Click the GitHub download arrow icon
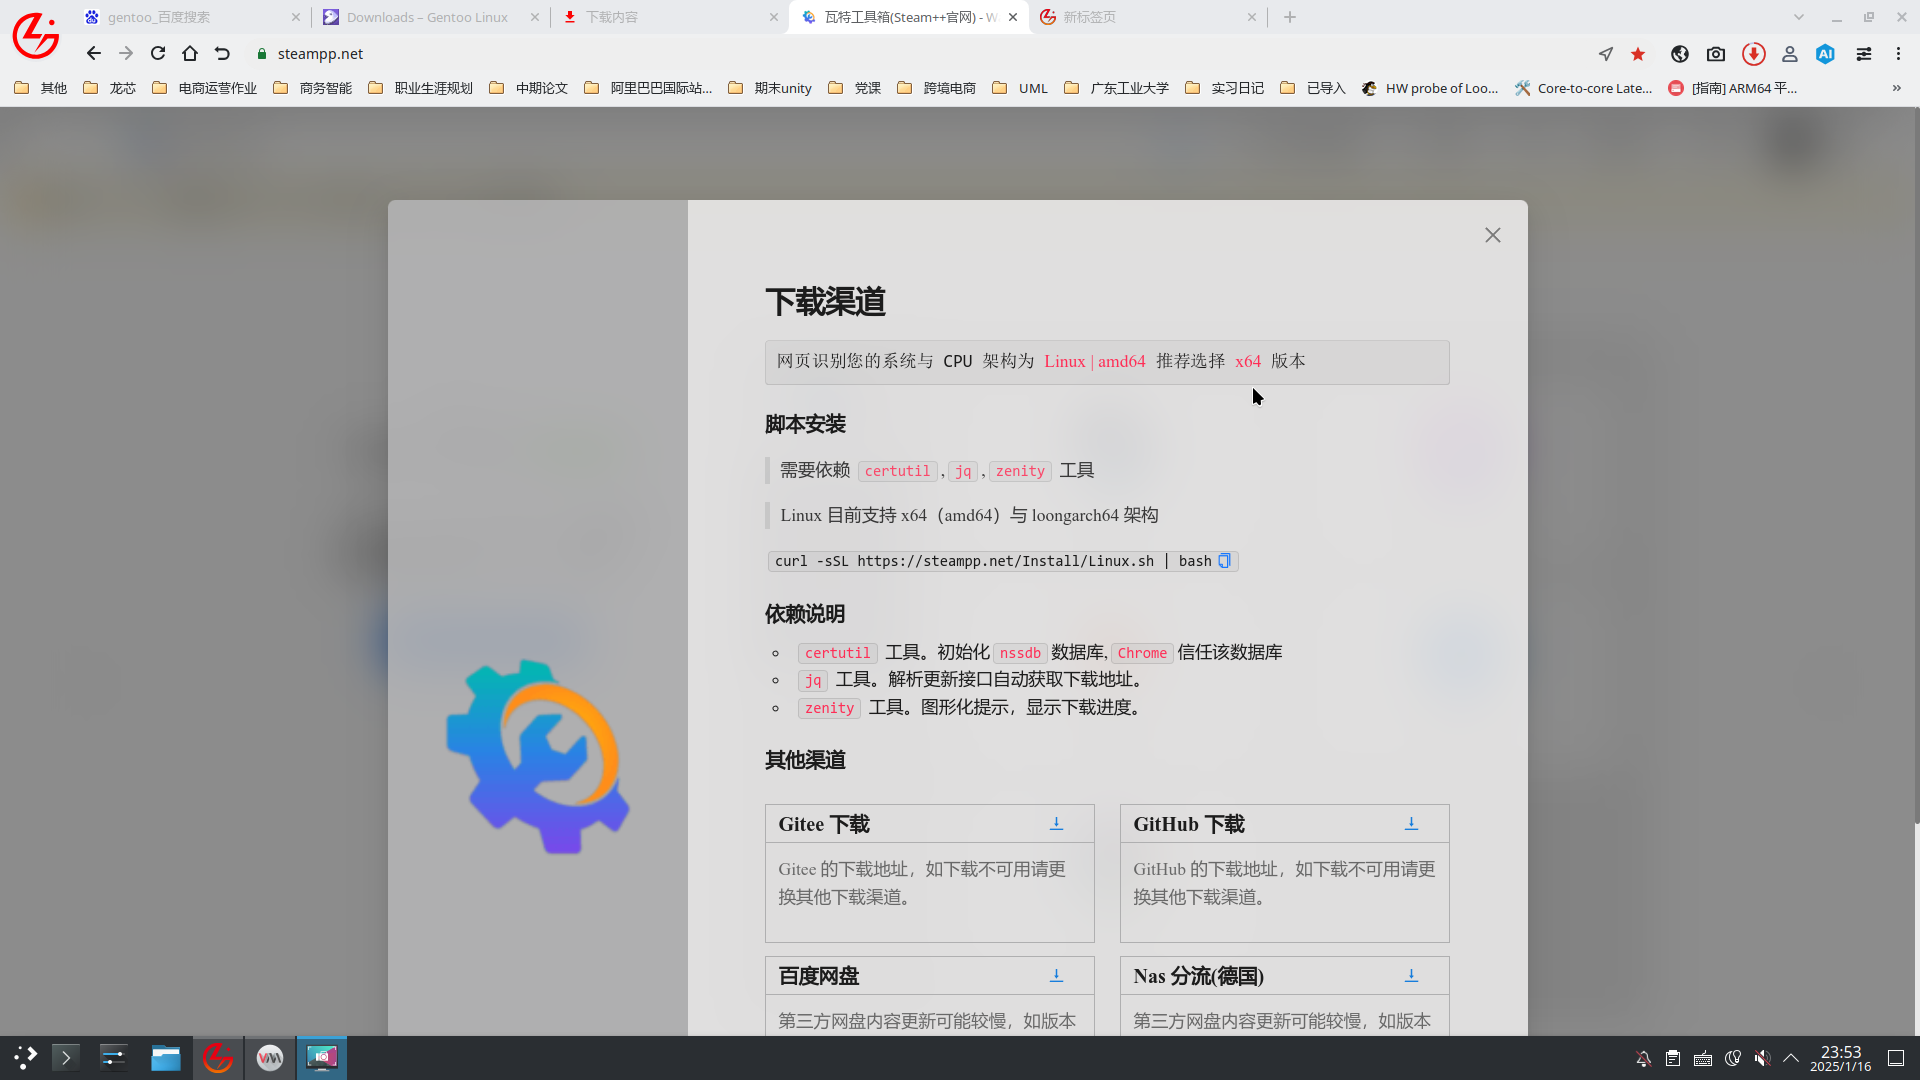 pos(1411,824)
